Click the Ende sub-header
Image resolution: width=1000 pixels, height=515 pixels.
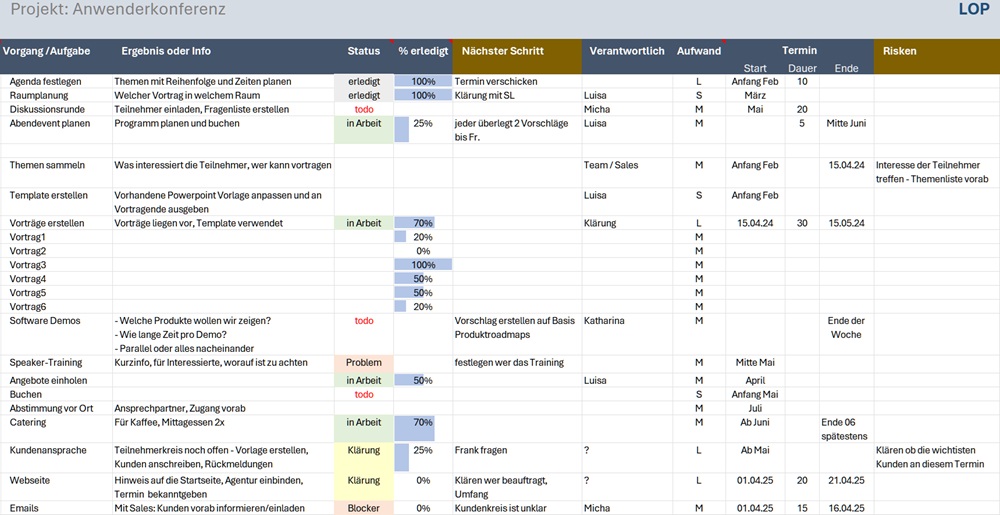[846, 68]
